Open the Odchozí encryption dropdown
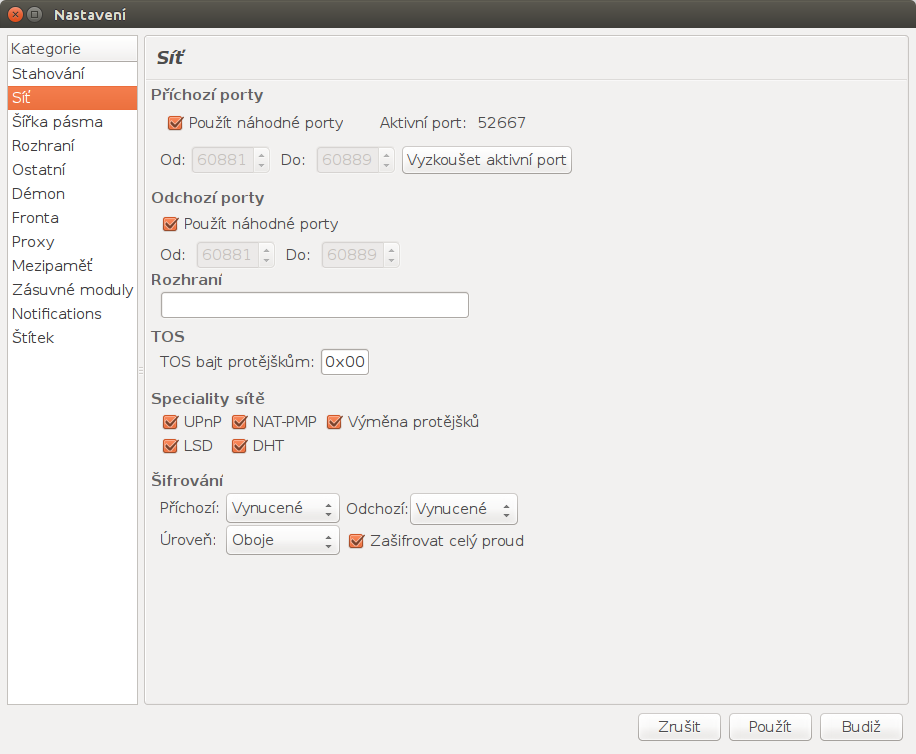 (463, 509)
